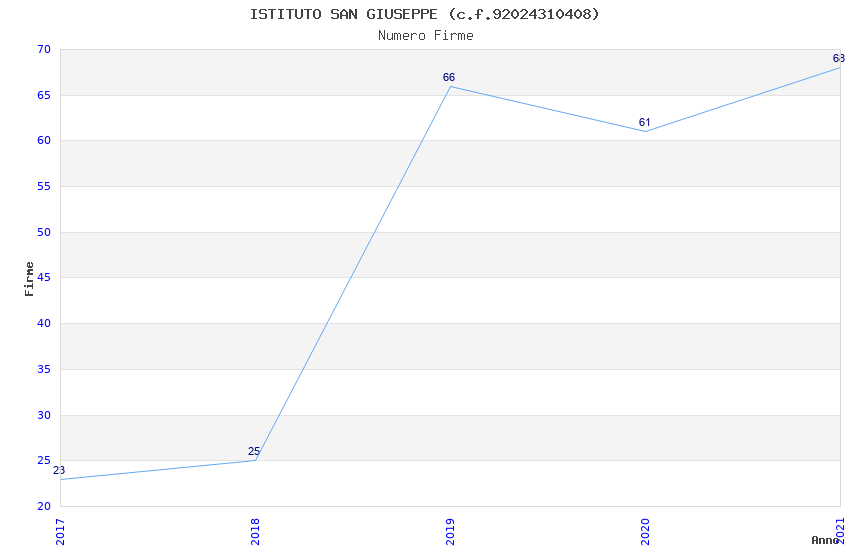Click the chart title ISTITUTO SAN GIUSEPPE
The height and width of the screenshot is (550, 850).
point(424,14)
